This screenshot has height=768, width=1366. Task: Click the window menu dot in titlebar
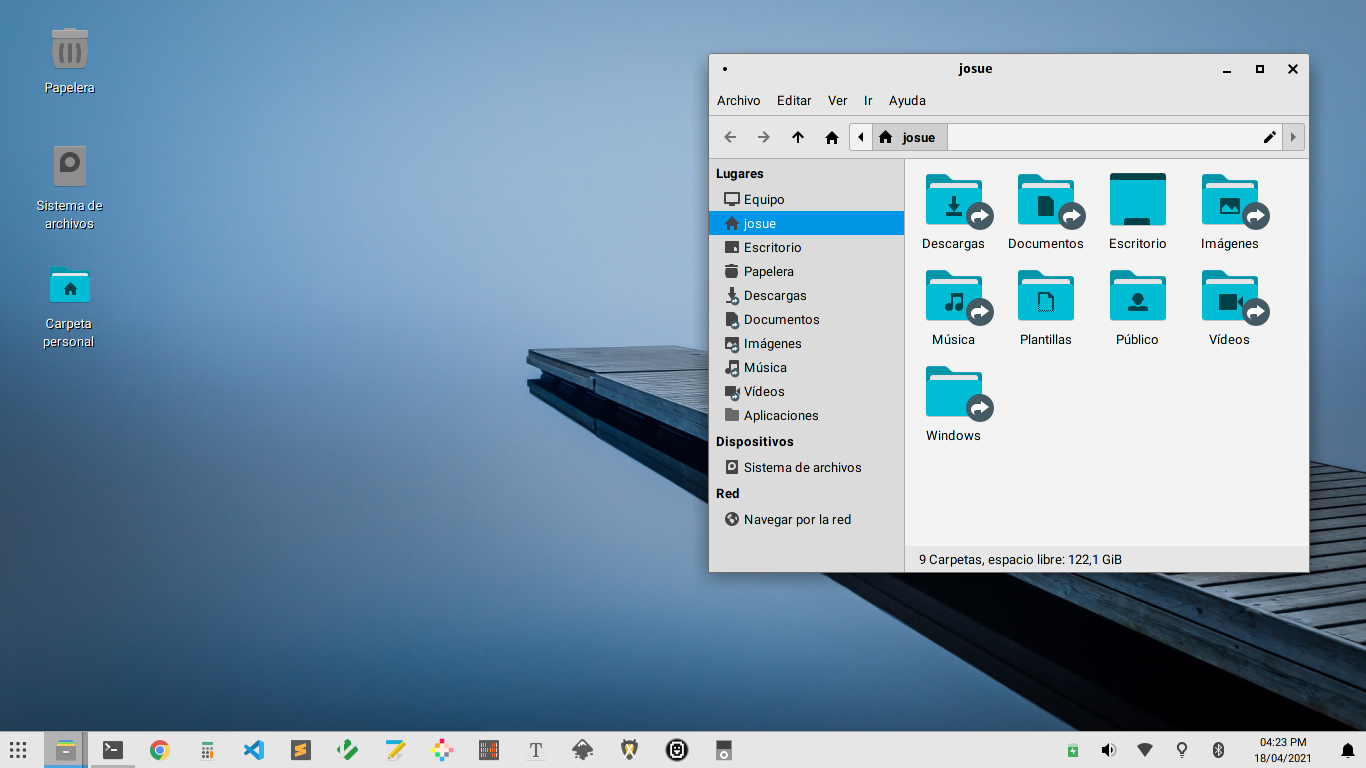click(725, 69)
